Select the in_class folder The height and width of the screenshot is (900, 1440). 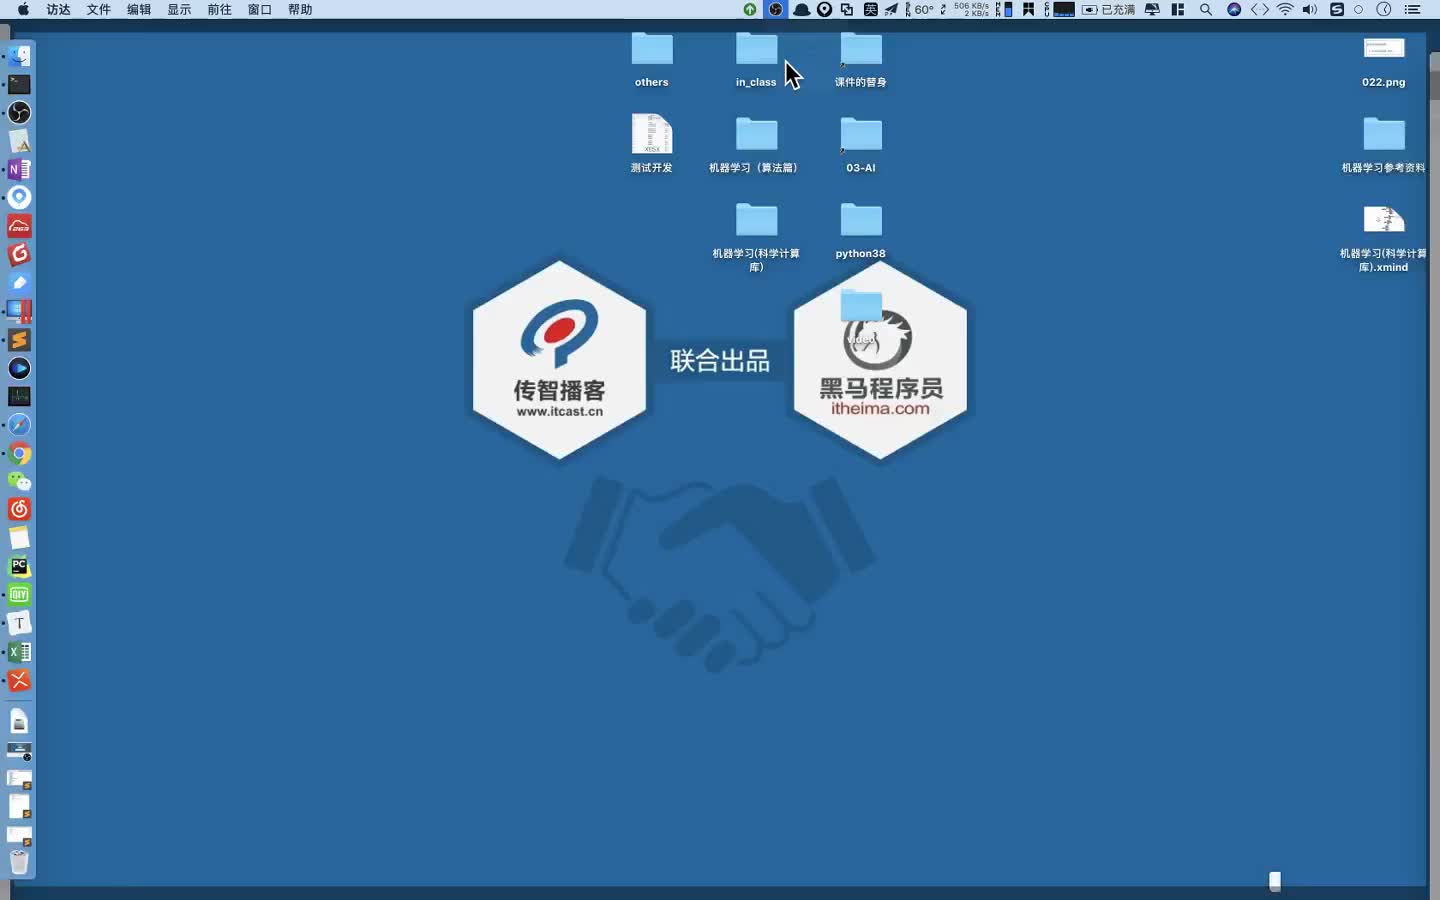[757, 60]
